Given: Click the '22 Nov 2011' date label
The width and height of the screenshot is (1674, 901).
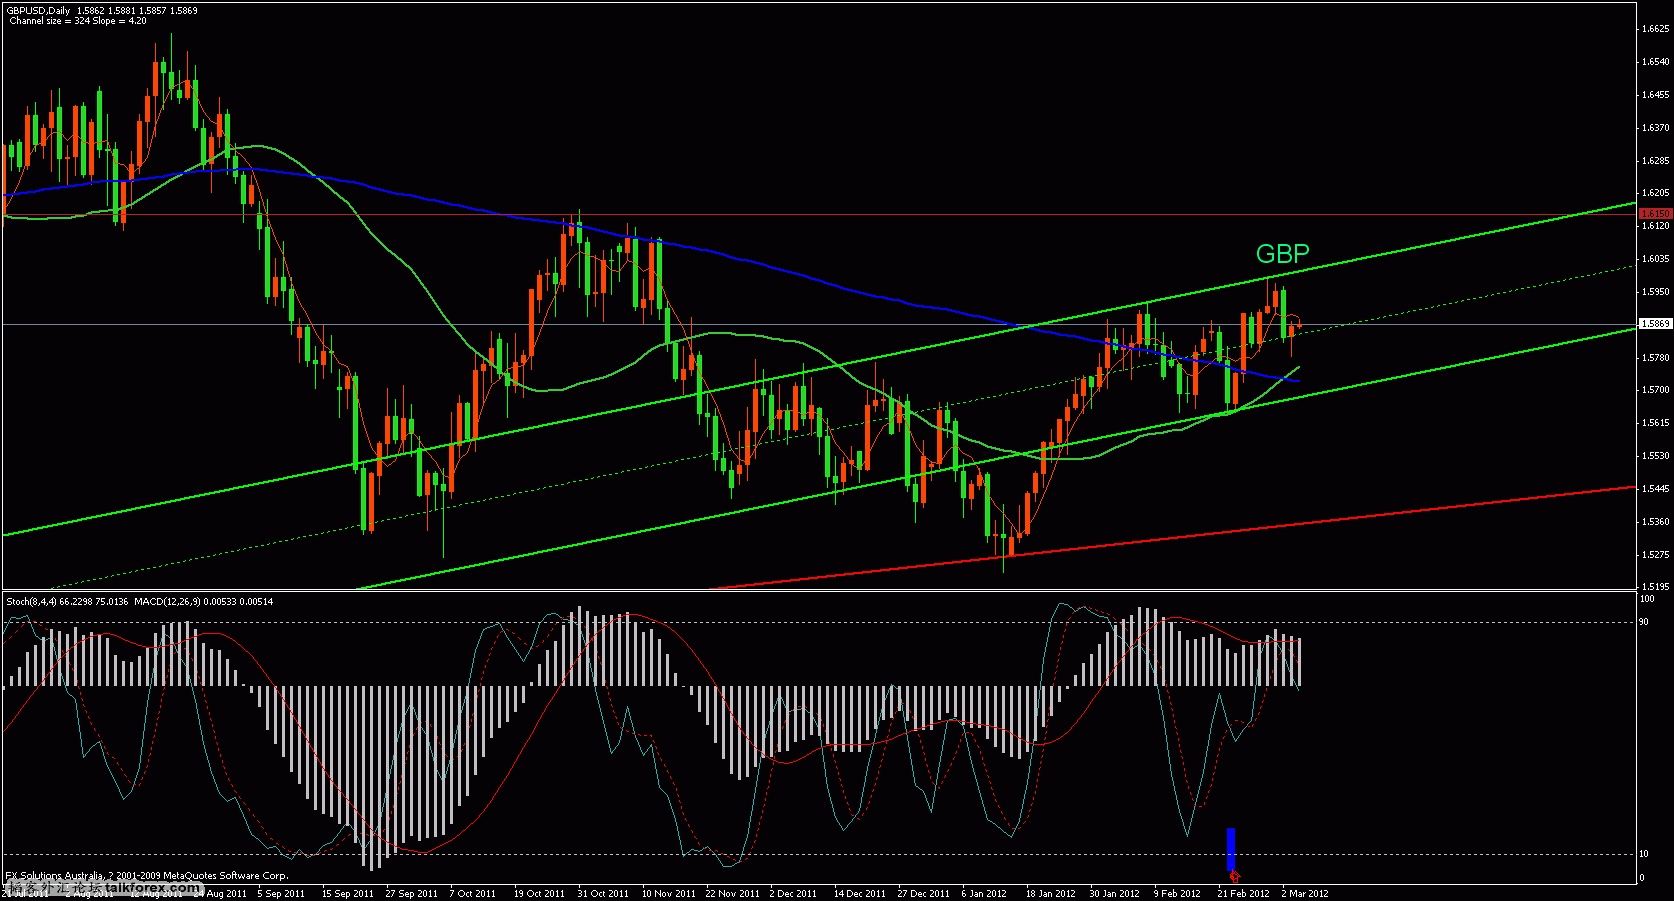Looking at the screenshot, I should coord(732,894).
